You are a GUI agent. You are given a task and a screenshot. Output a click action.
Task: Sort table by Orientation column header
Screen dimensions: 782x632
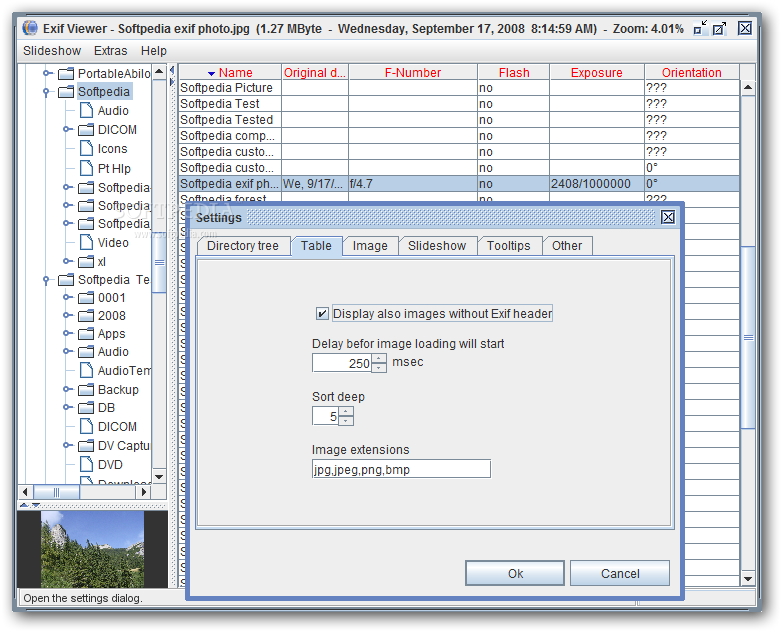[691, 73]
